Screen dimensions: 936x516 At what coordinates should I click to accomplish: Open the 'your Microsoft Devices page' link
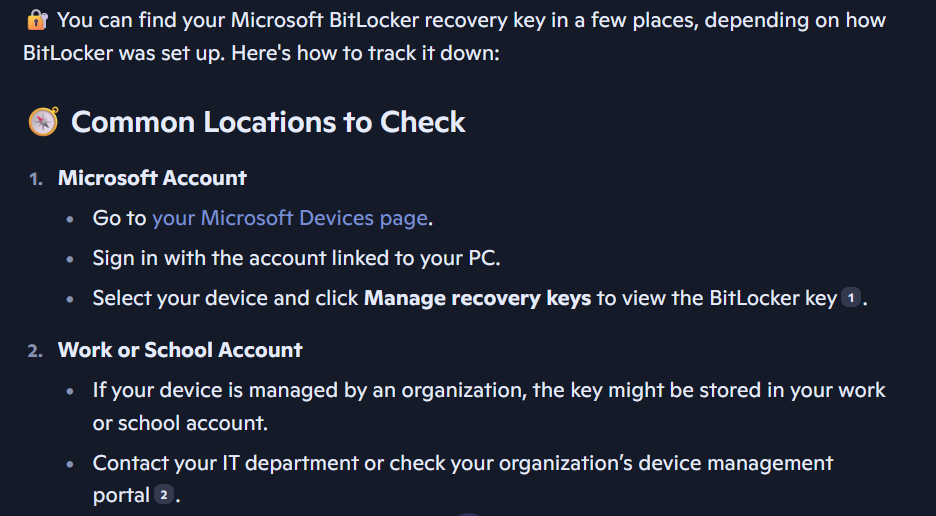click(290, 218)
